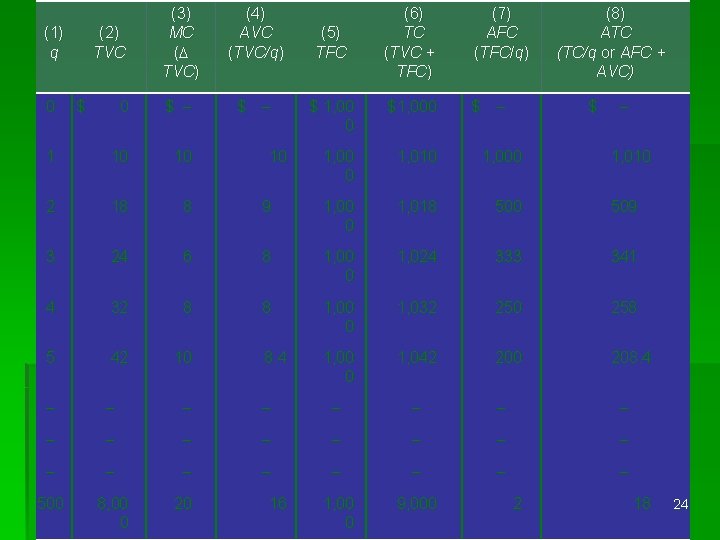Select the AFC value "200"
Screen dimensions: 720x540
click(x=509, y=357)
